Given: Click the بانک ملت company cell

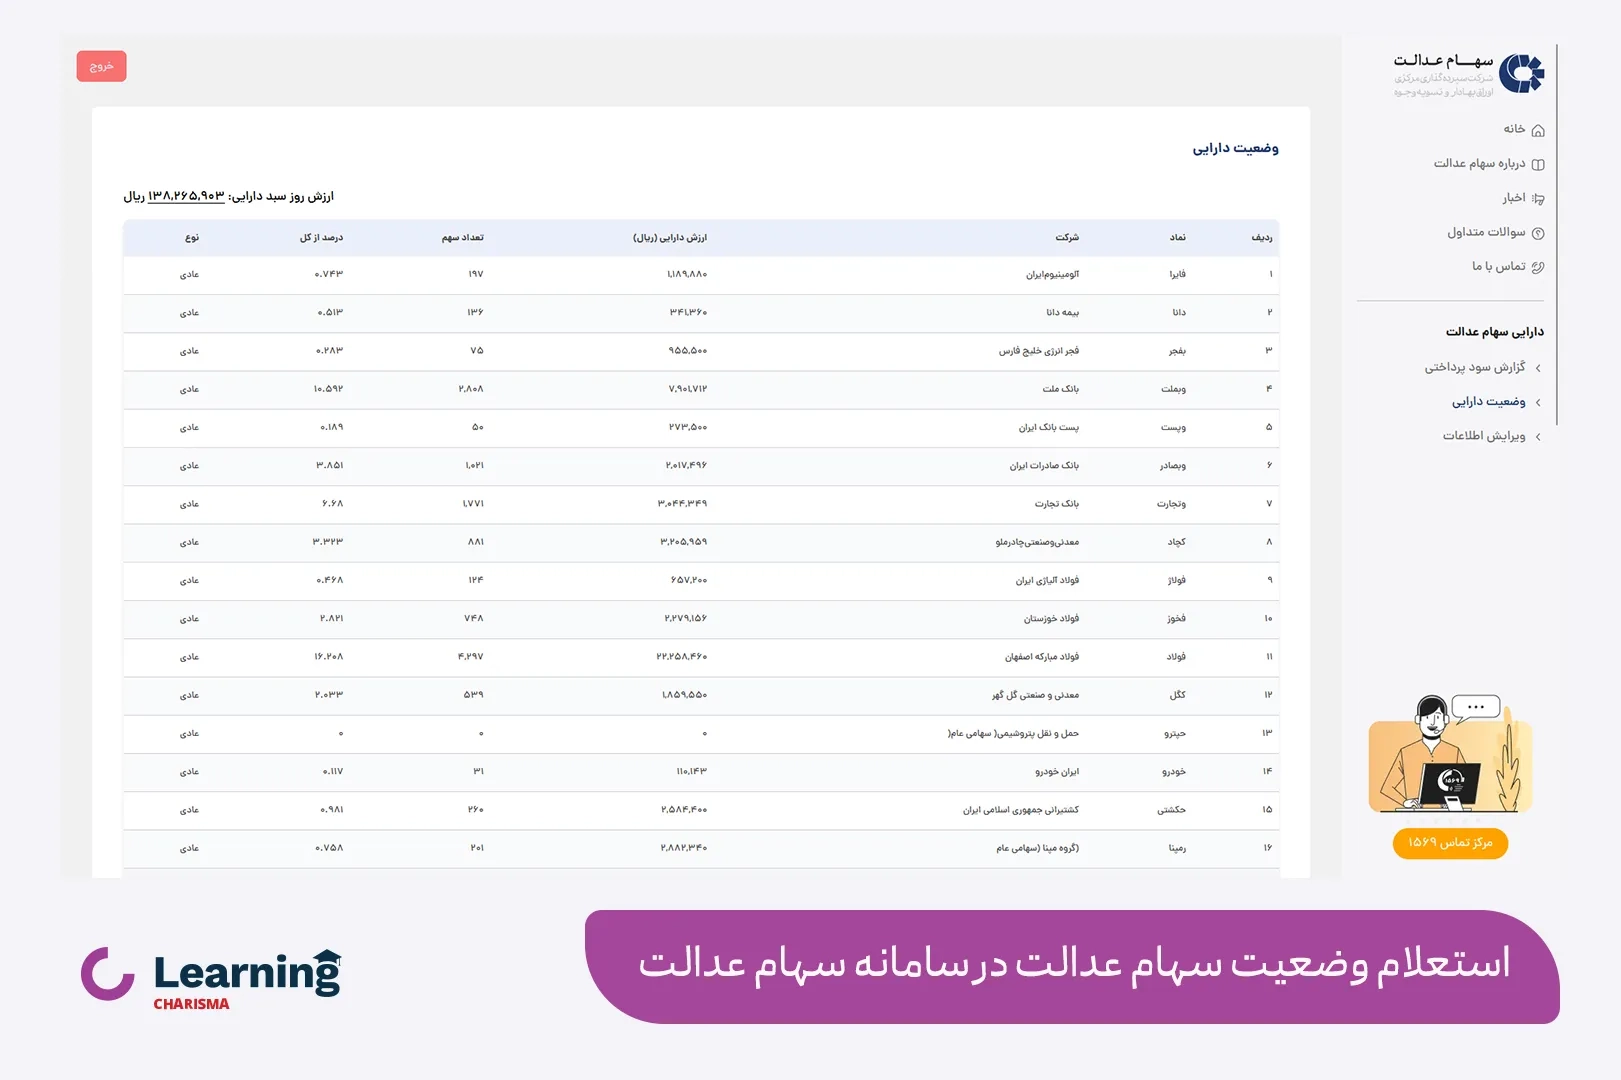Looking at the screenshot, I should [x=1061, y=389].
